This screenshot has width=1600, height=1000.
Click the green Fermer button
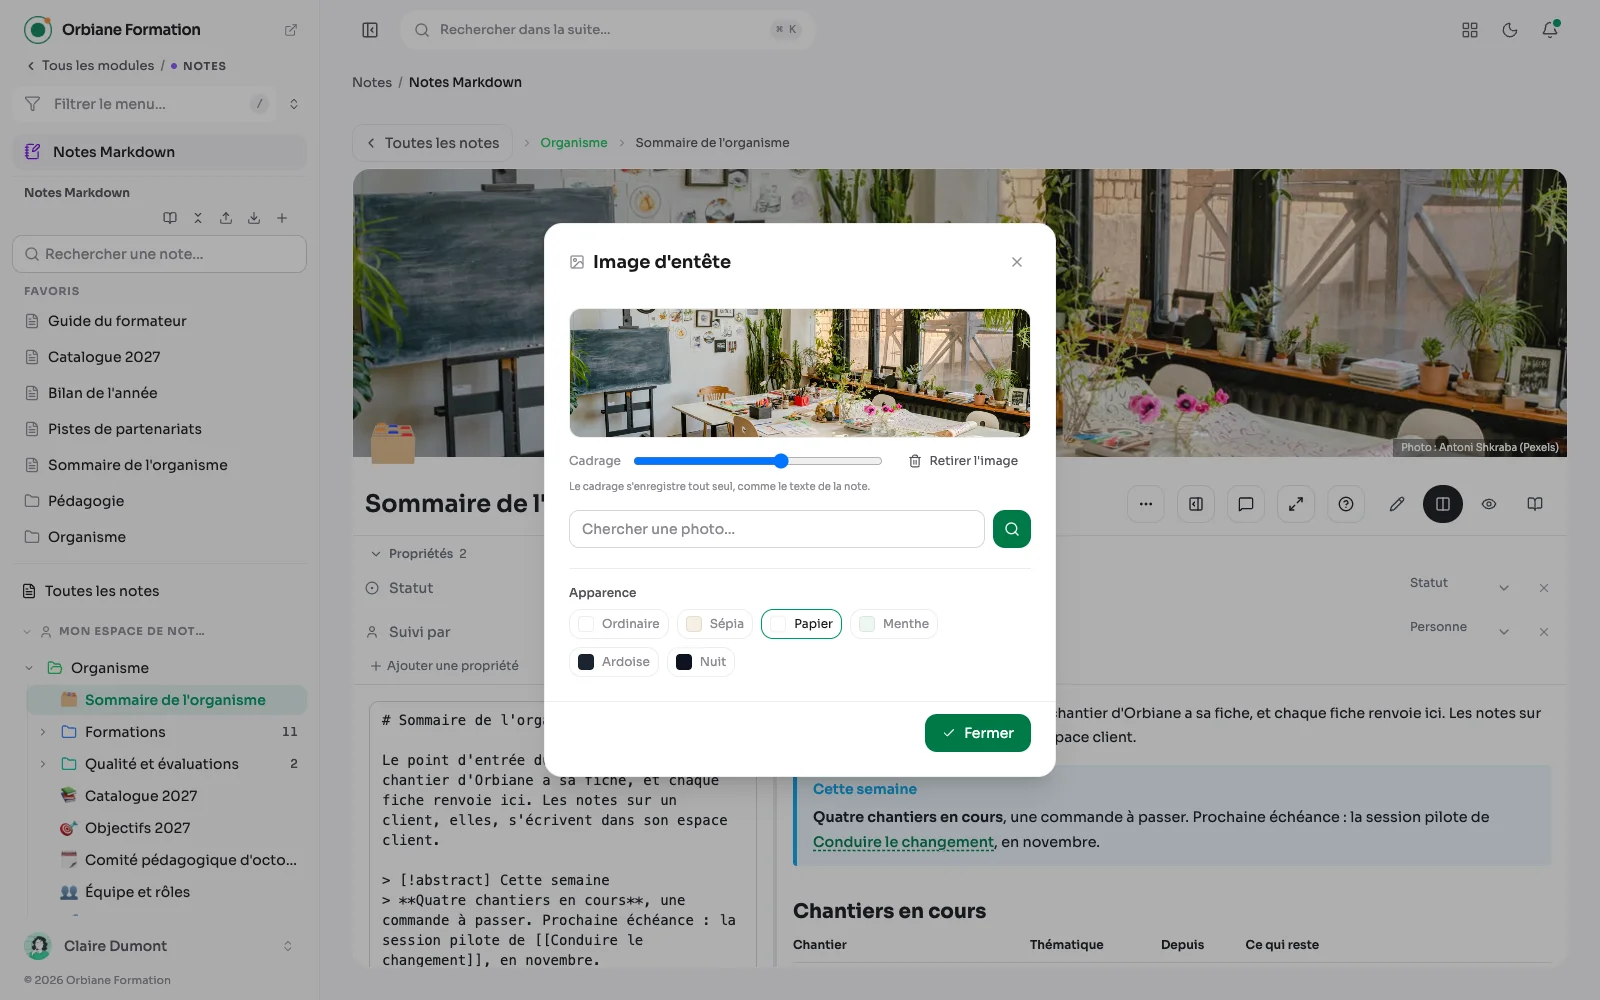[978, 733]
